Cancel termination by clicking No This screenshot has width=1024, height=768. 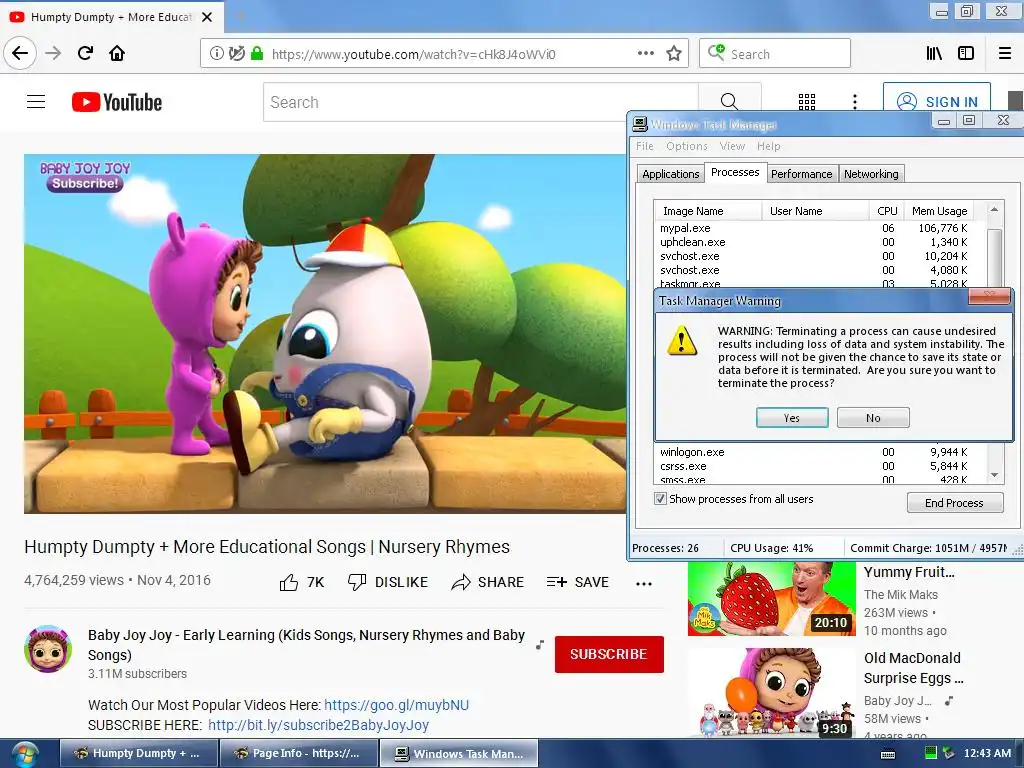point(873,418)
